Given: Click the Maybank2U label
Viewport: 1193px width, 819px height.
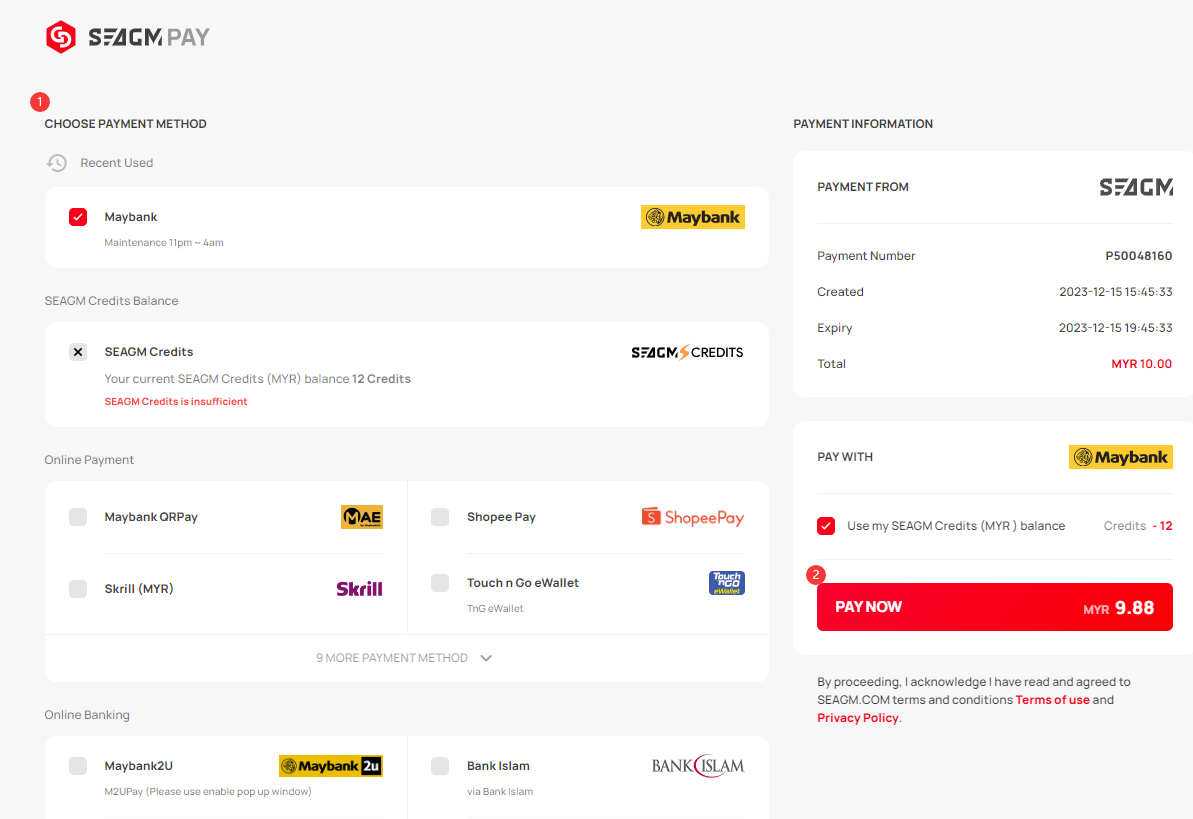Looking at the screenshot, I should click(138, 766).
